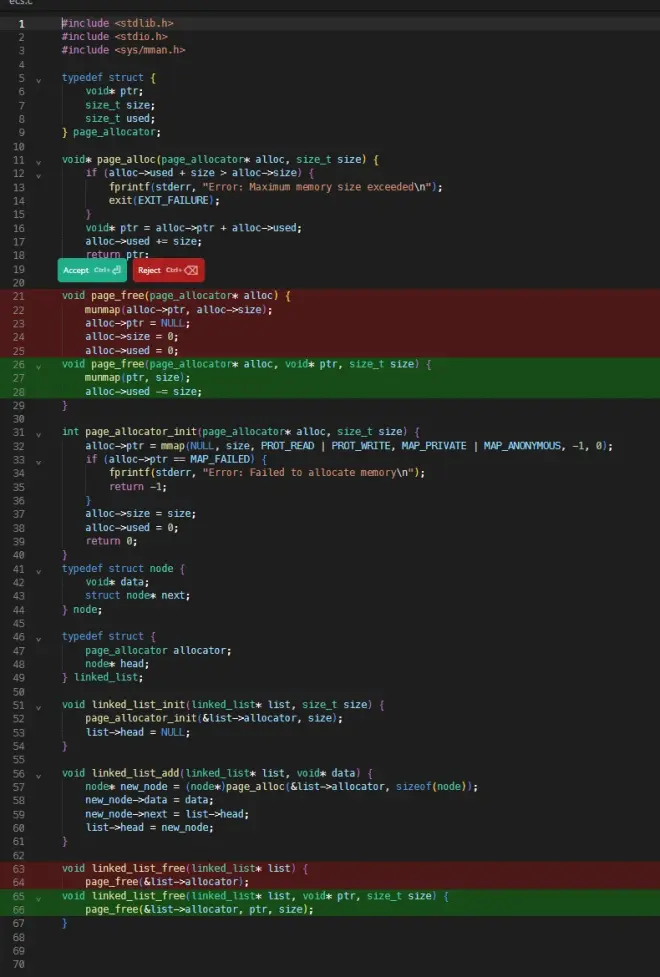660x977 pixels.
Task: Accept the proposed code change
Action: click(x=92, y=270)
